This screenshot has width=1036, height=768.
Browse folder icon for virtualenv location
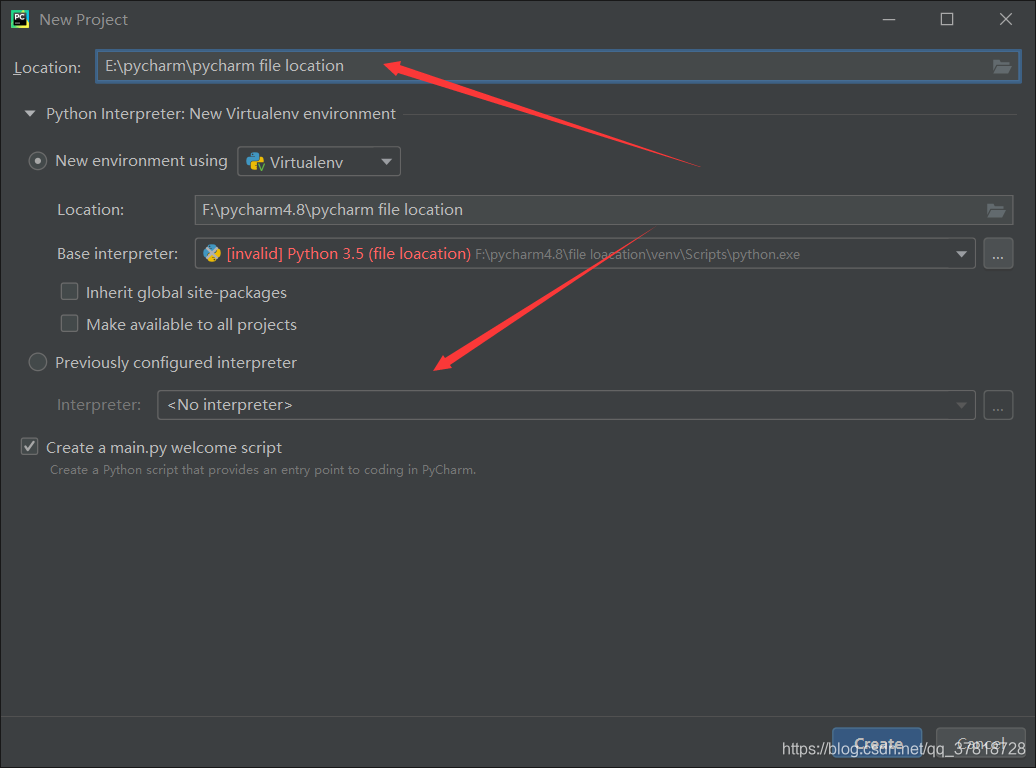click(996, 211)
